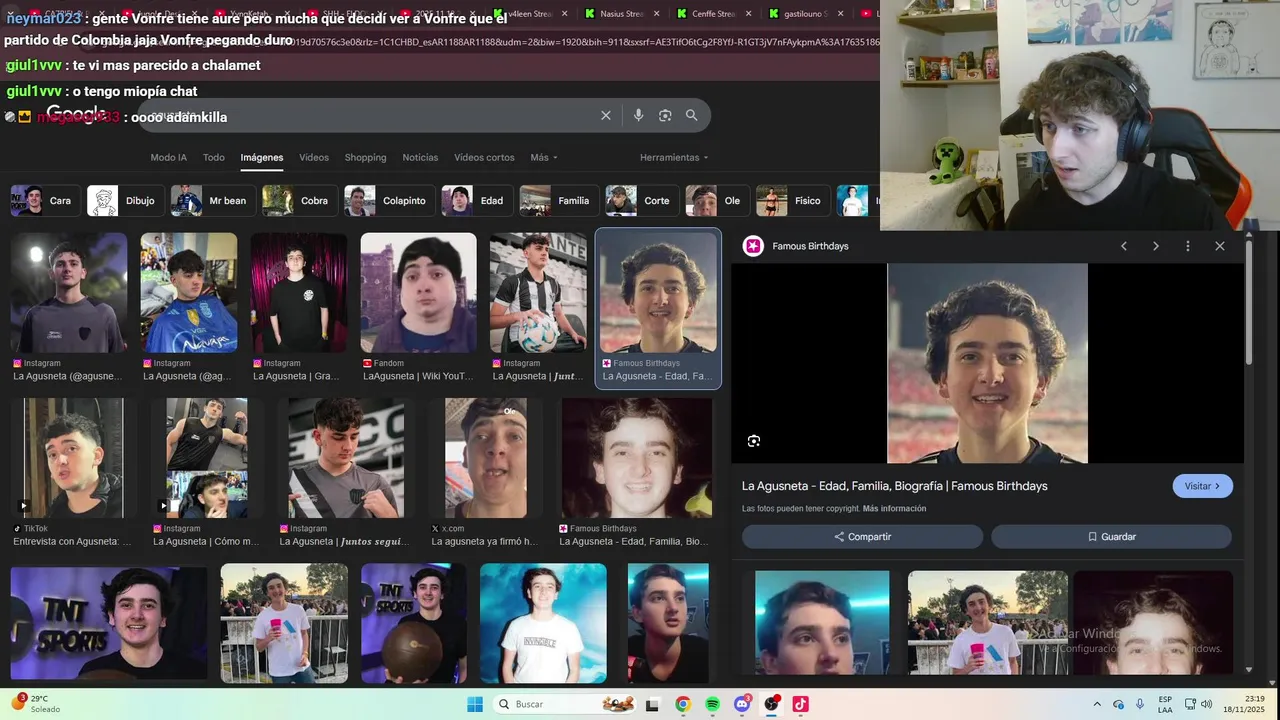Open OBS Studio from the taskbar

pos(771,704)
